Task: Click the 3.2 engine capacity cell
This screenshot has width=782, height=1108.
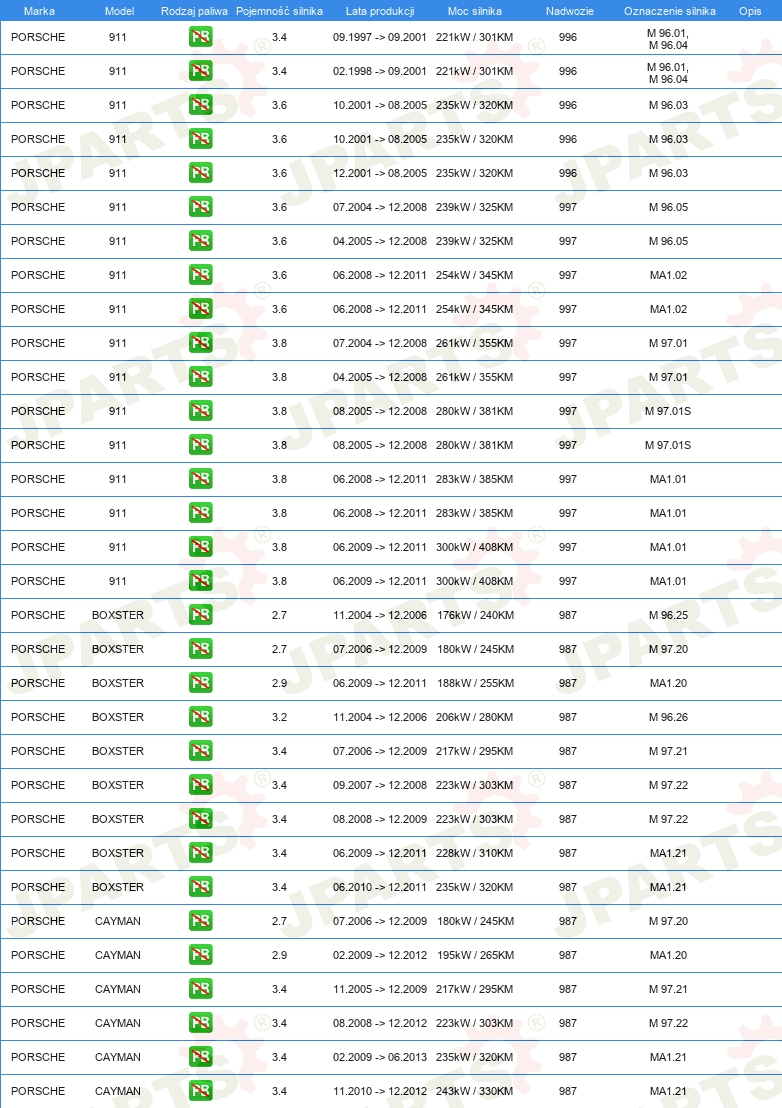Action: pyautogui.click(x=280, y=717)
